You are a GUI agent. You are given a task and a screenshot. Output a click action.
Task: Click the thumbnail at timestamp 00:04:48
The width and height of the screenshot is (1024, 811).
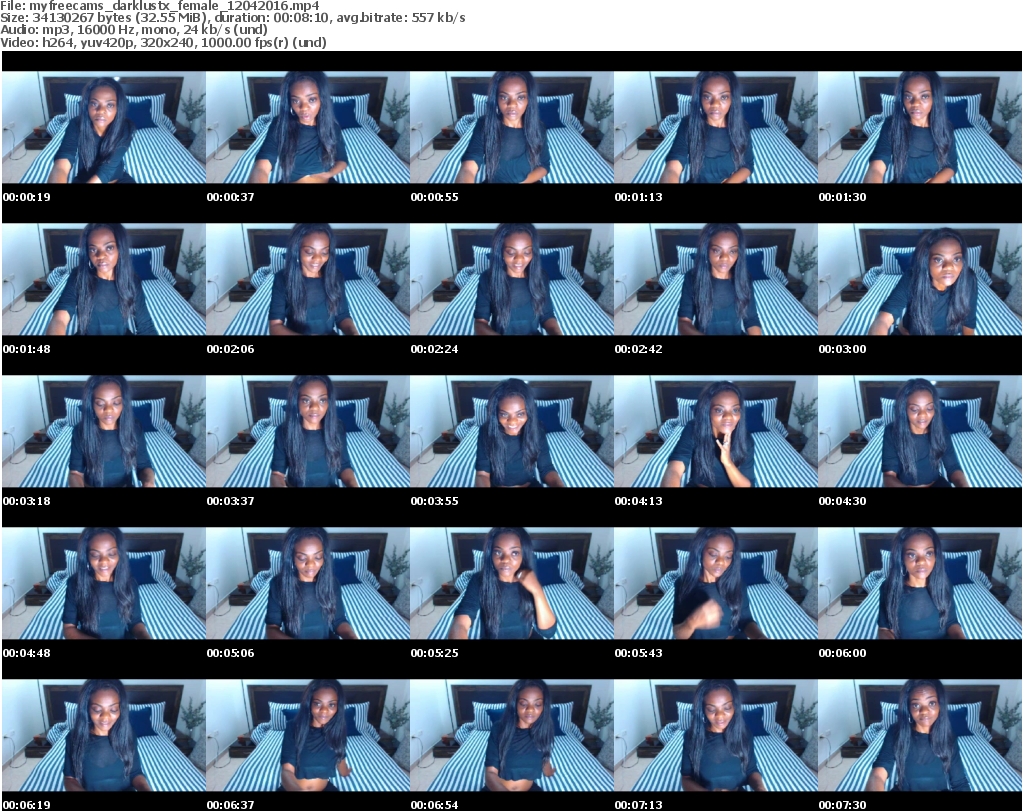104,584
